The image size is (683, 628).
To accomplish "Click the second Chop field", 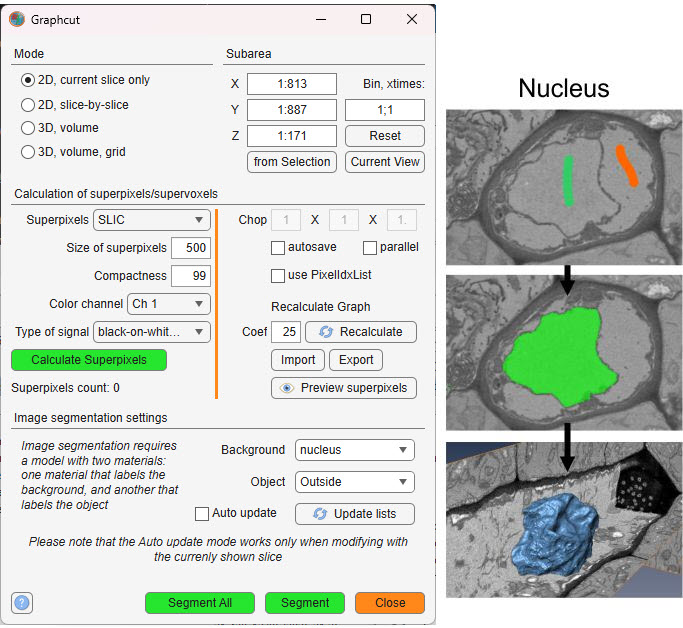I will click(344, 219).
